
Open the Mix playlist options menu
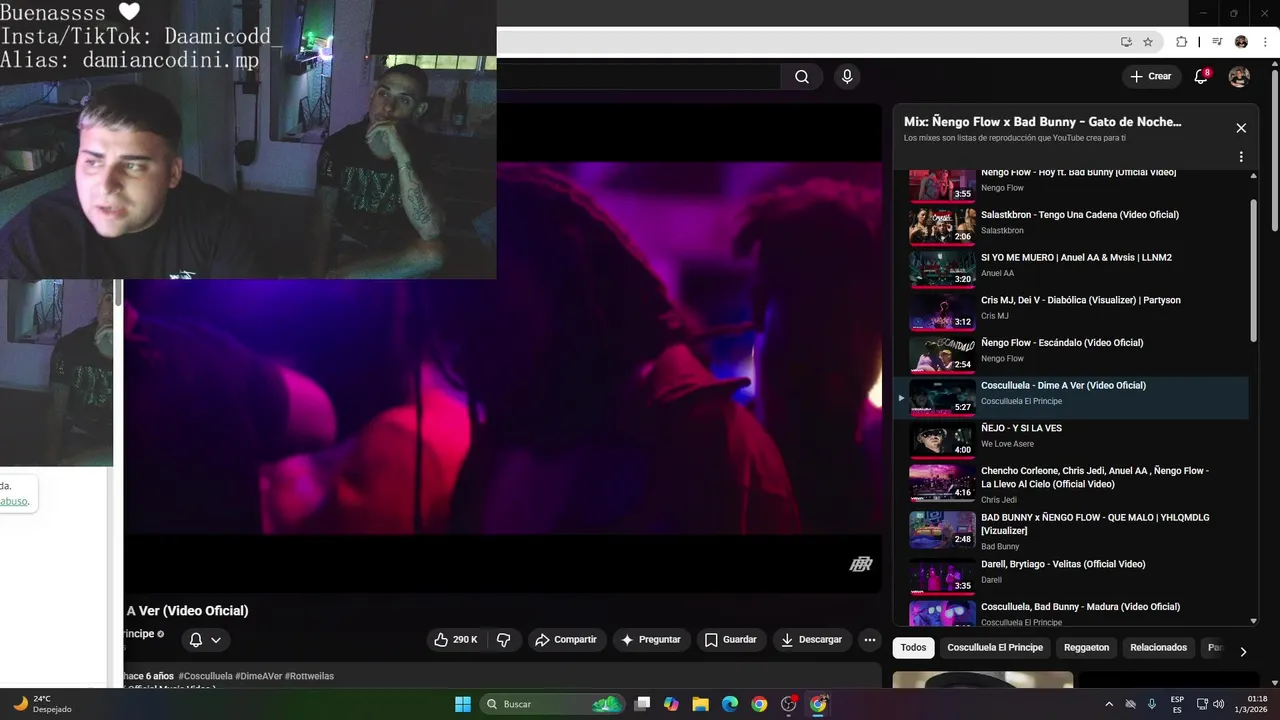[x=1241, y=157]
